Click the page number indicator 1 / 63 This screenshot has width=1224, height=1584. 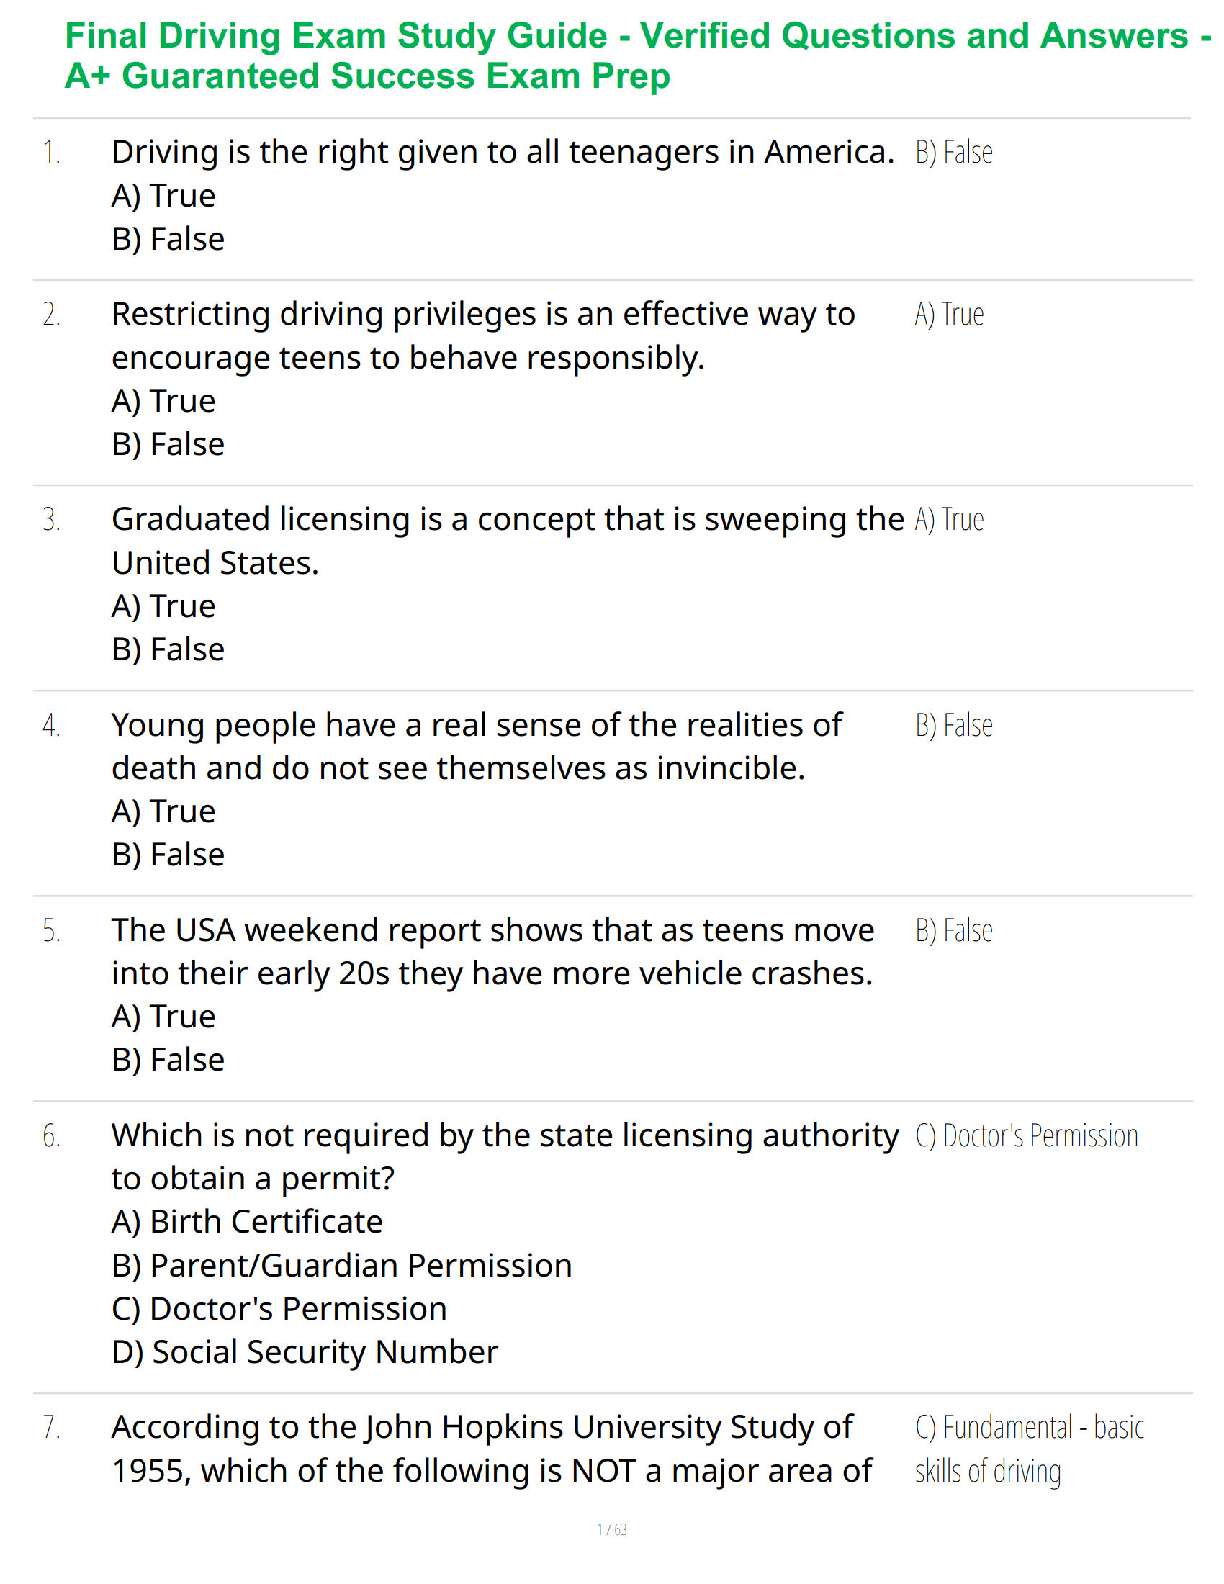(x=612, y=1529)
